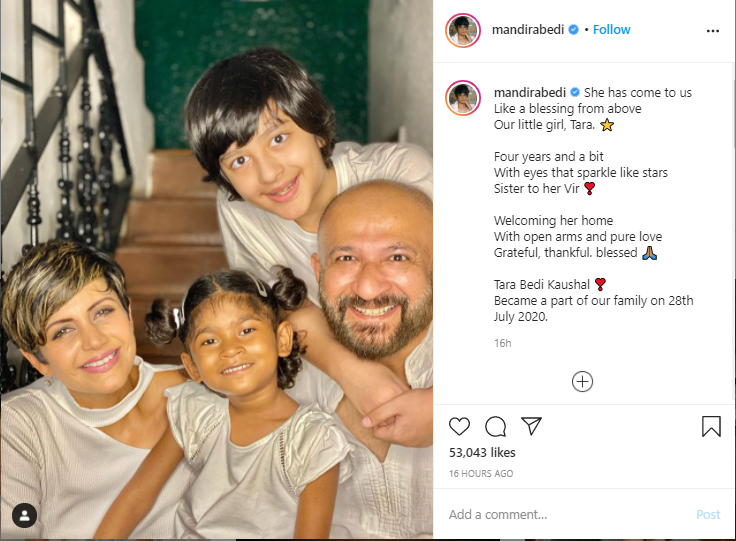
Task: Open the avatar beside the caption
Action: pos(463,98)
